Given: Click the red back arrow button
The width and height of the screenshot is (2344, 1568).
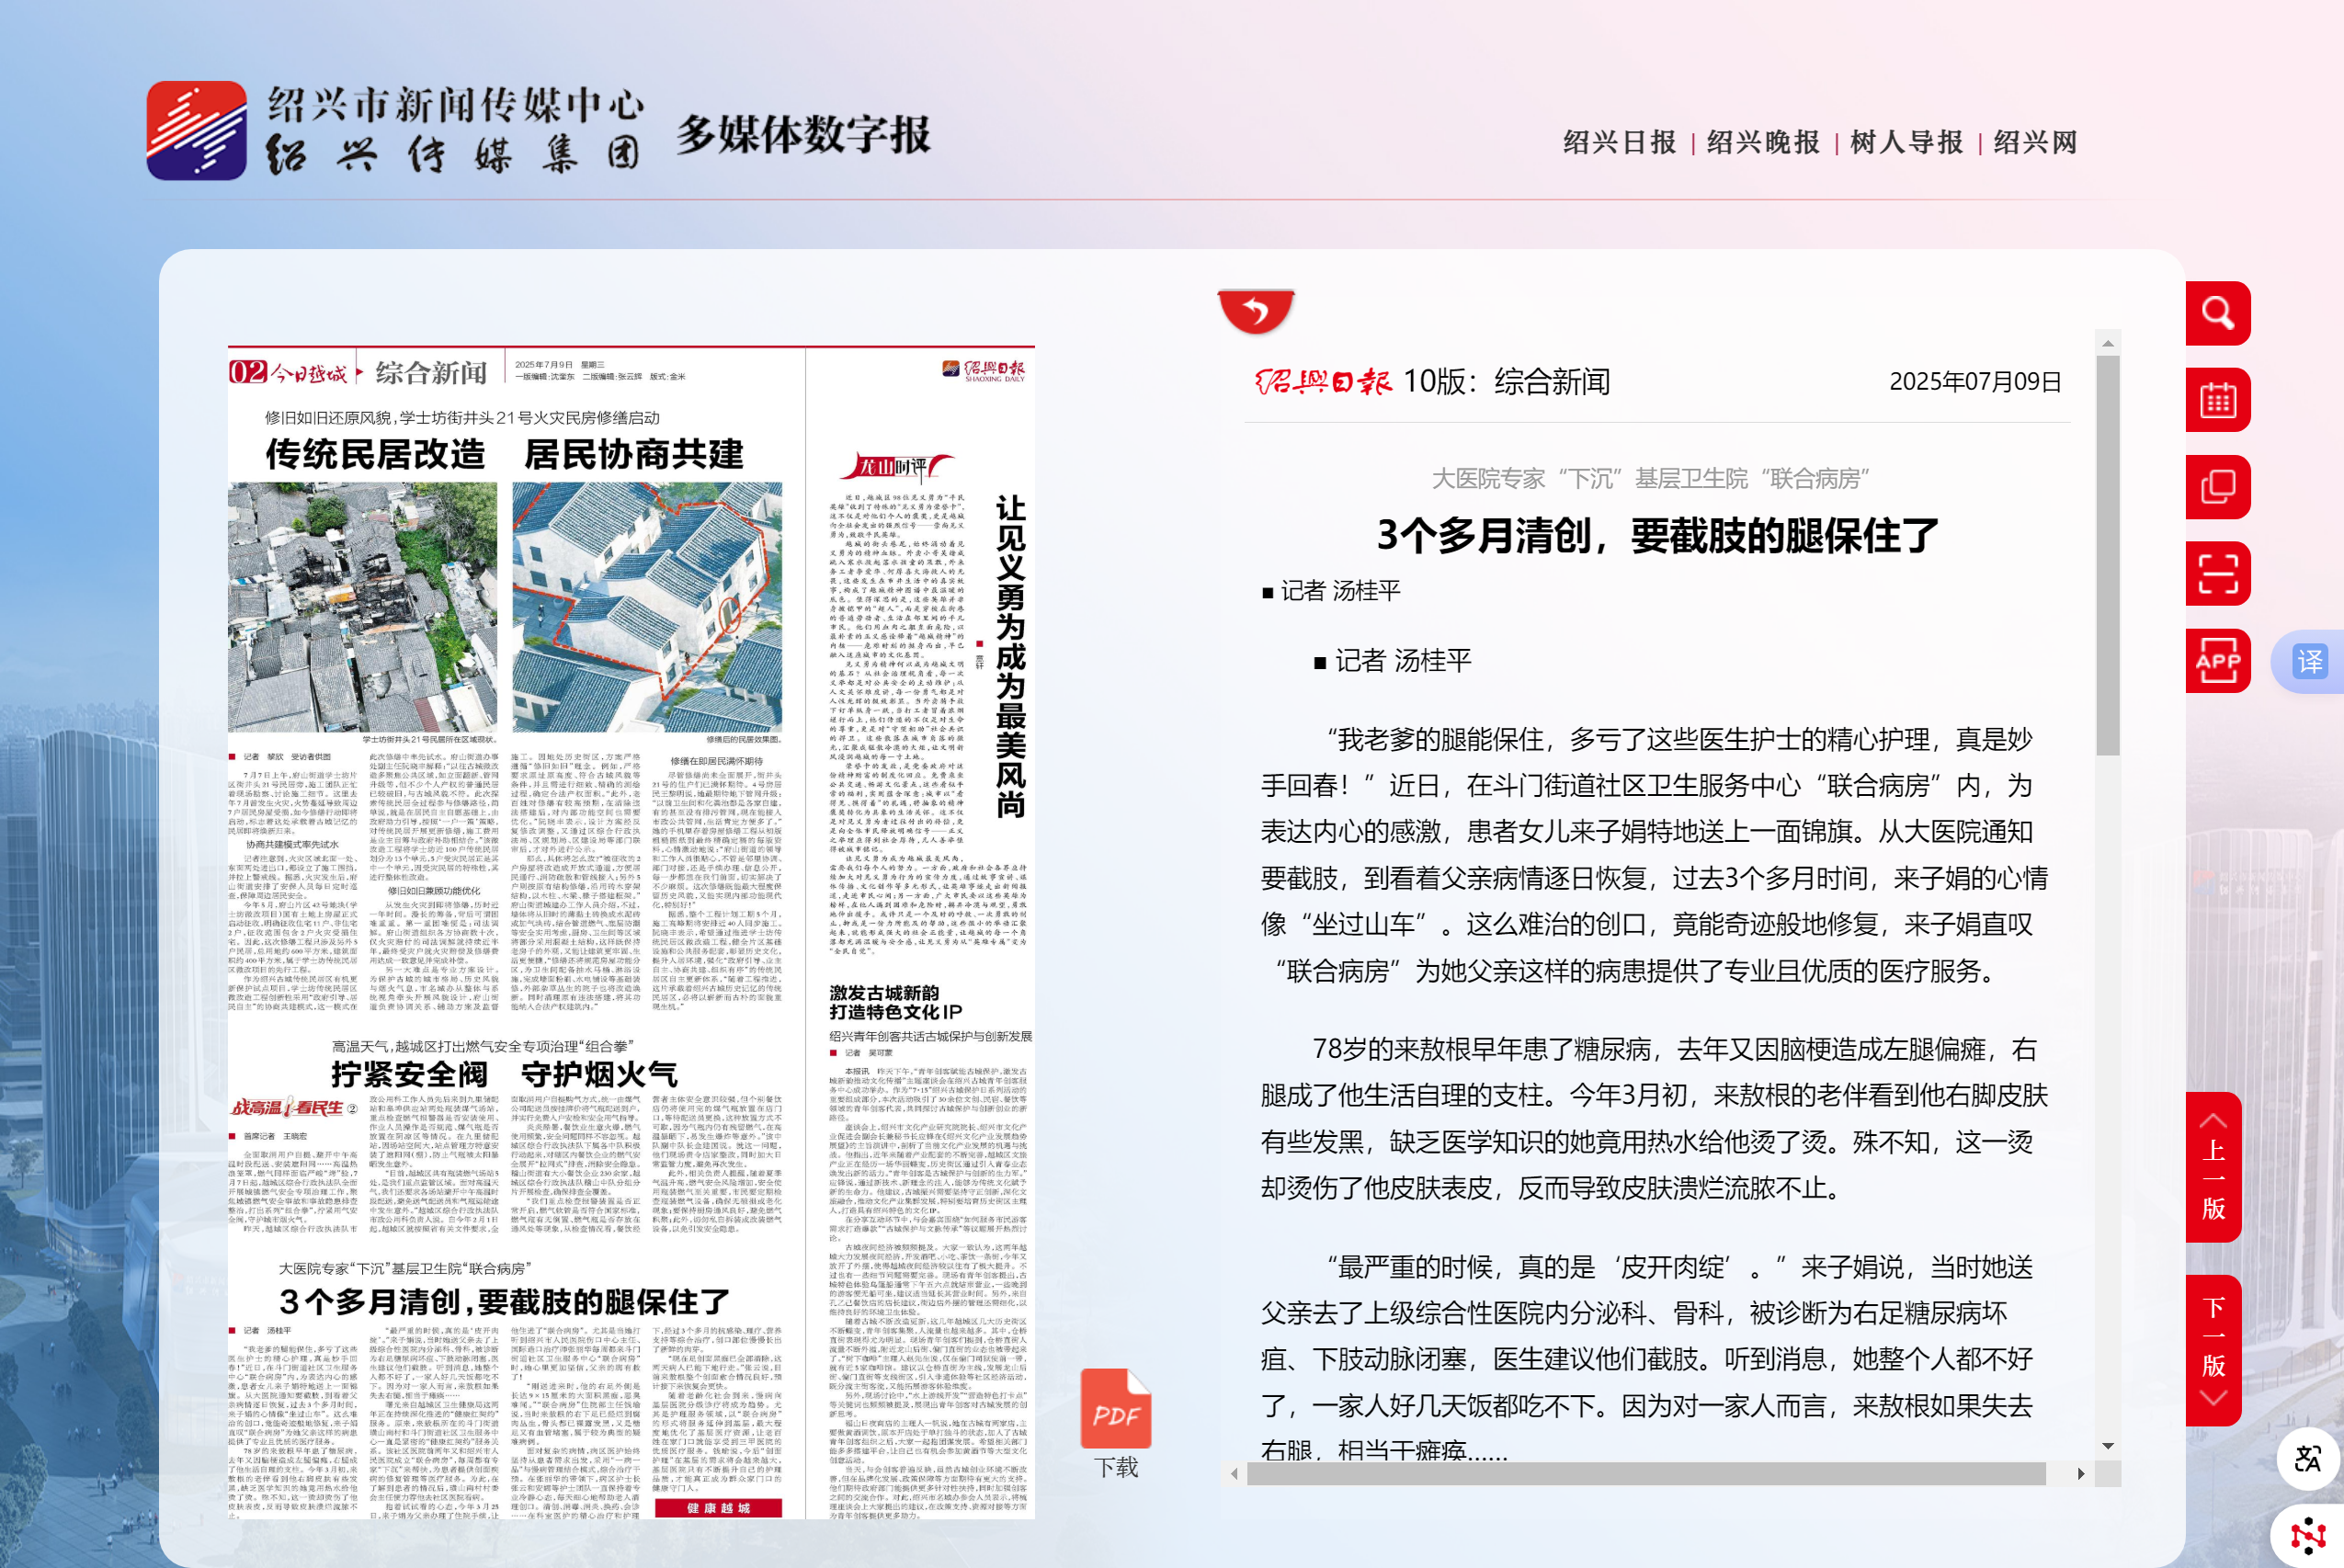Looking at the screenshot, I should 1256,311.
